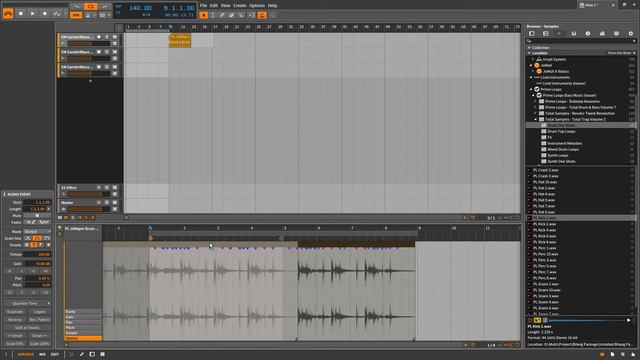Click the Legato button
Viewport: 640px width, 360px height.
[40, 312]
